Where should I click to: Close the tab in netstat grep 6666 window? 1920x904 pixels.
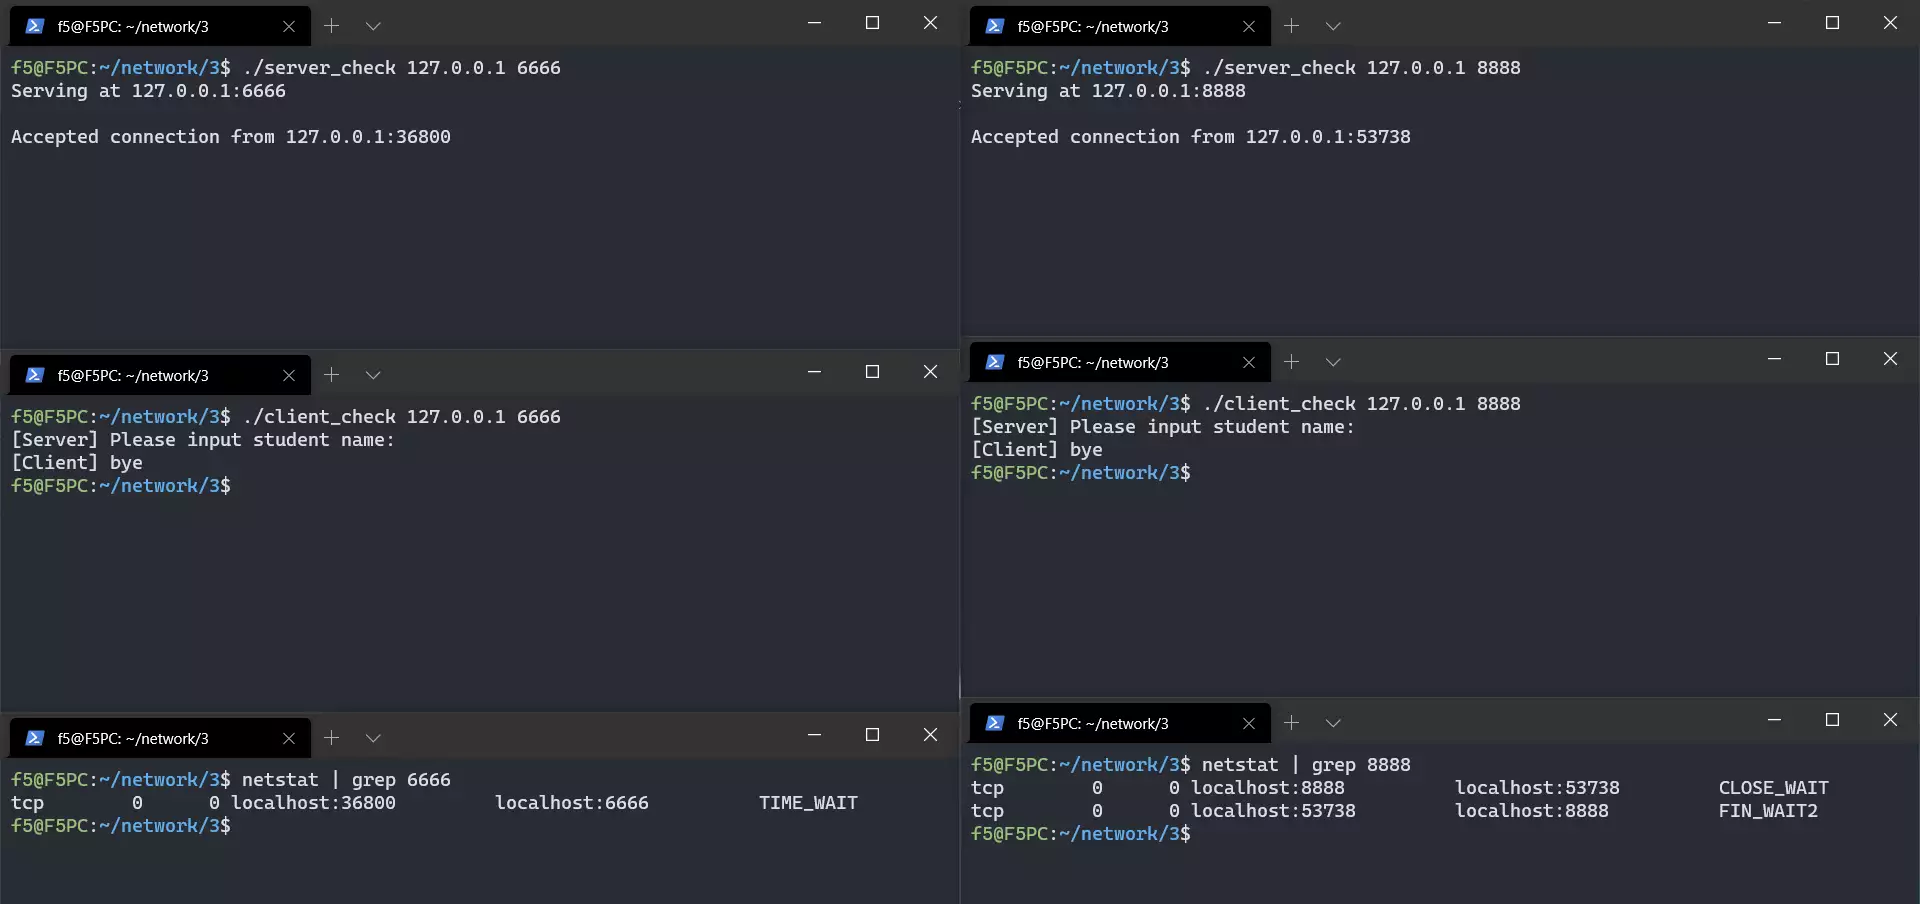[x=288, y=738]
